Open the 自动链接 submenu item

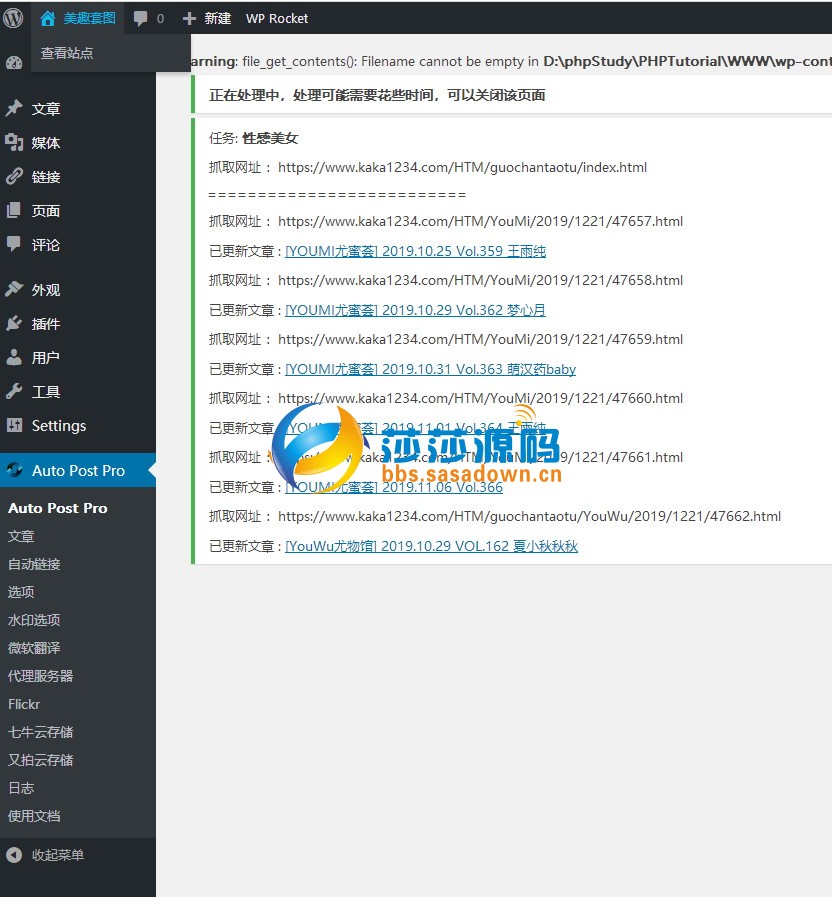tap(34, 564)
